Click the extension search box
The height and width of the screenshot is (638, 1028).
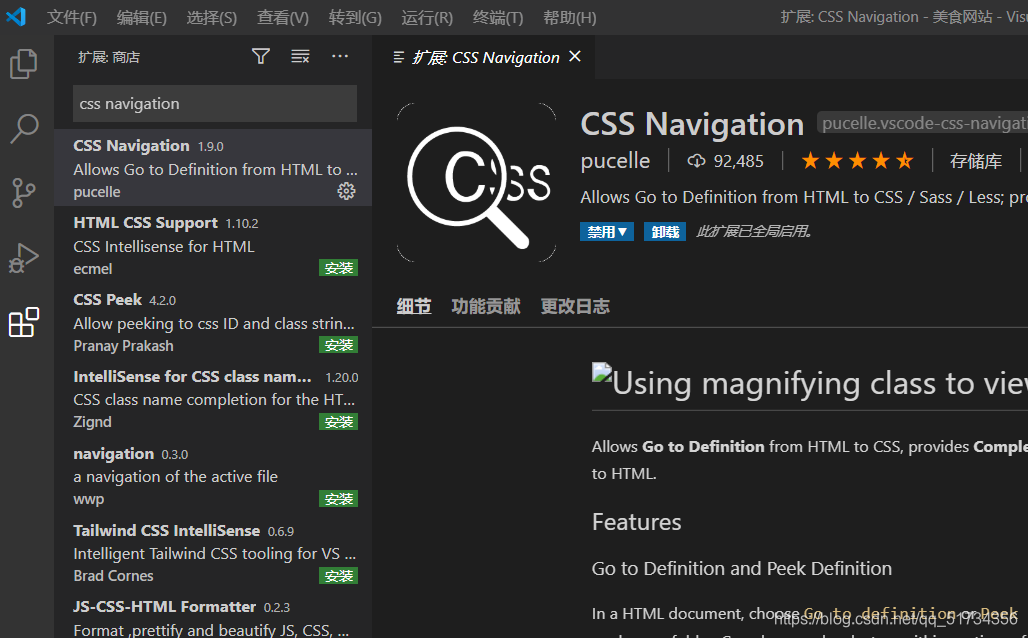pyautogui.click(x=215, y=104)
